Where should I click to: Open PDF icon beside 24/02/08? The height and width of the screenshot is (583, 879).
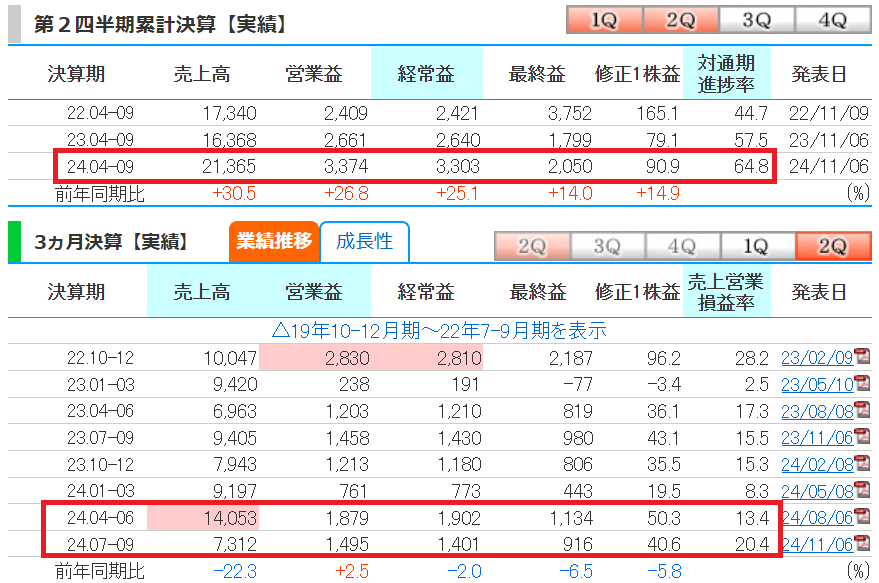click(862, 463)
